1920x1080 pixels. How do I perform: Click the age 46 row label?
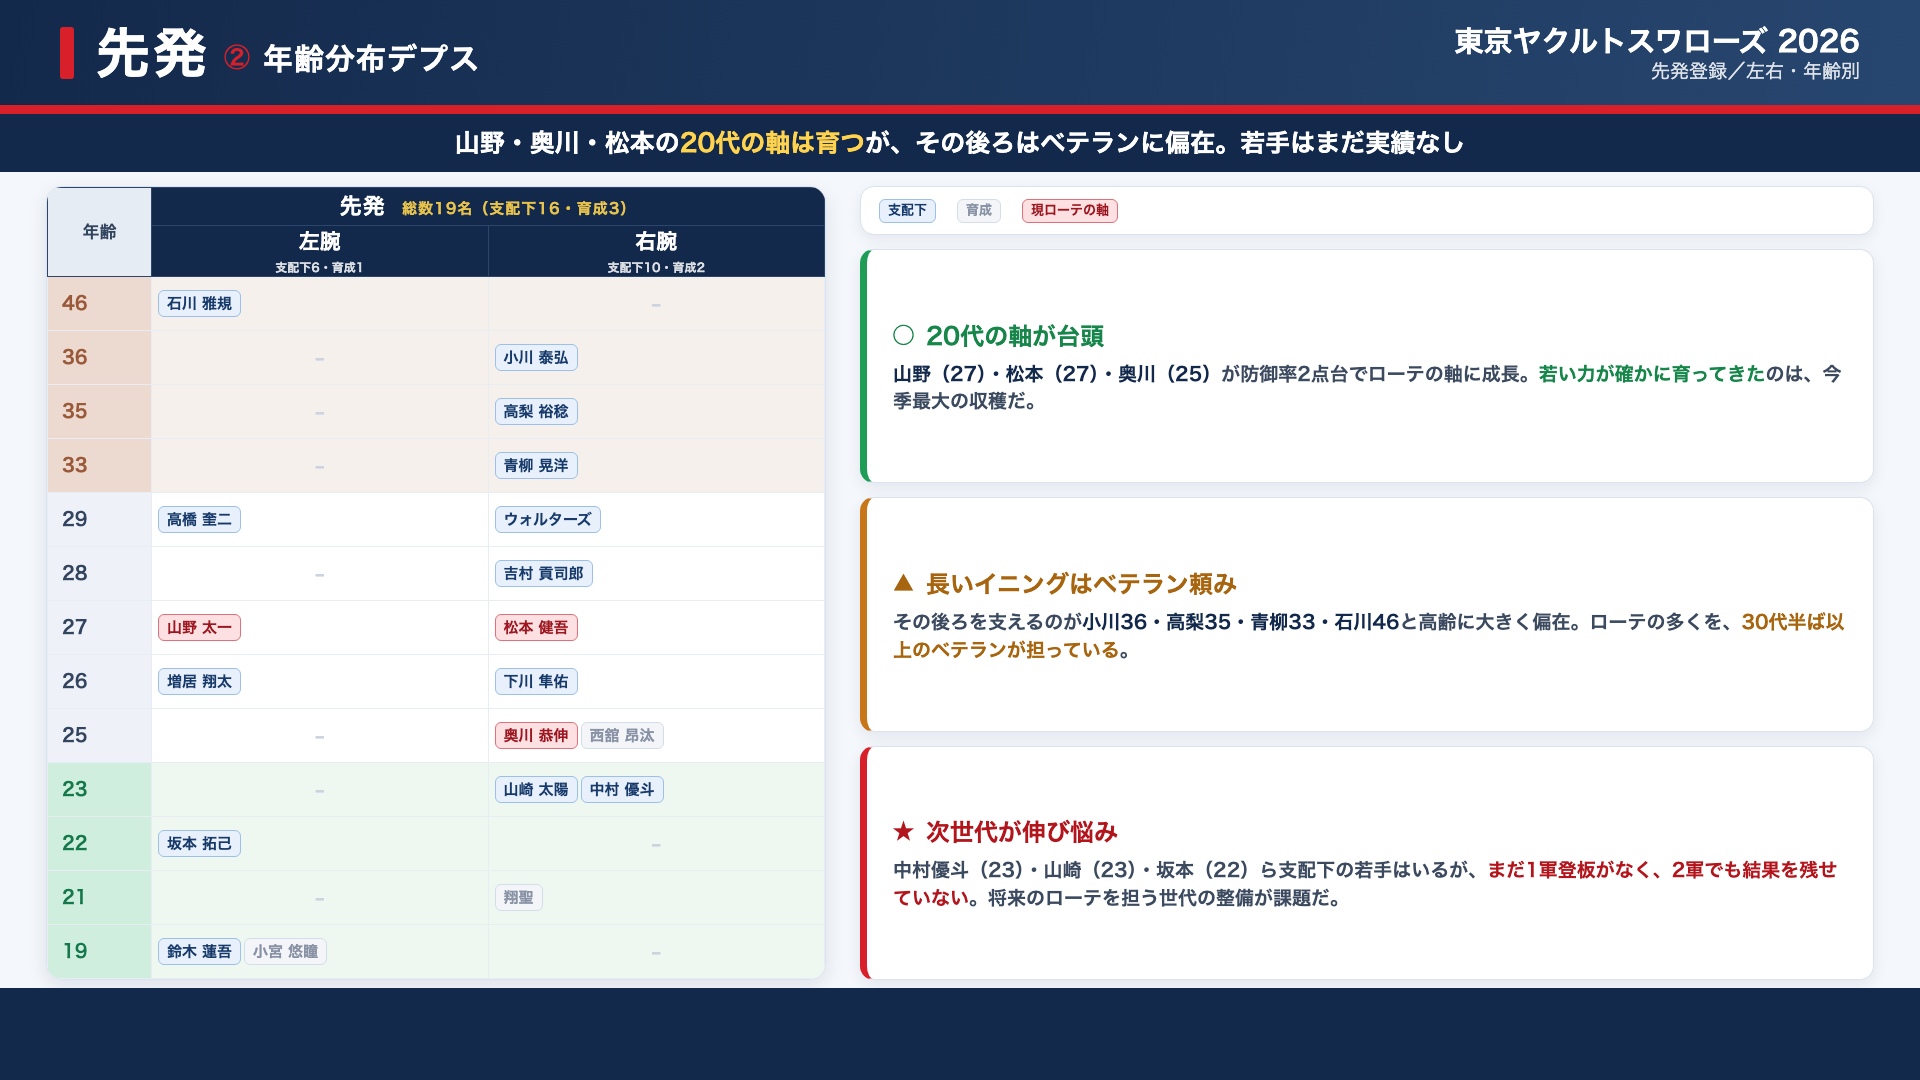pos(75,304)
